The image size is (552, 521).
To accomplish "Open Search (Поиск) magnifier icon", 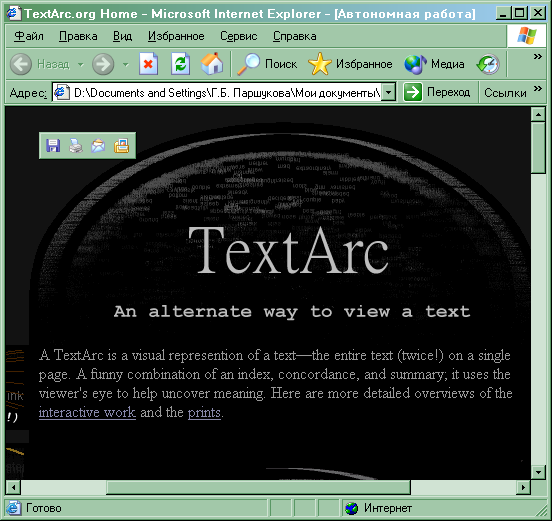I will pyautogui.click(x=249, y=64).
